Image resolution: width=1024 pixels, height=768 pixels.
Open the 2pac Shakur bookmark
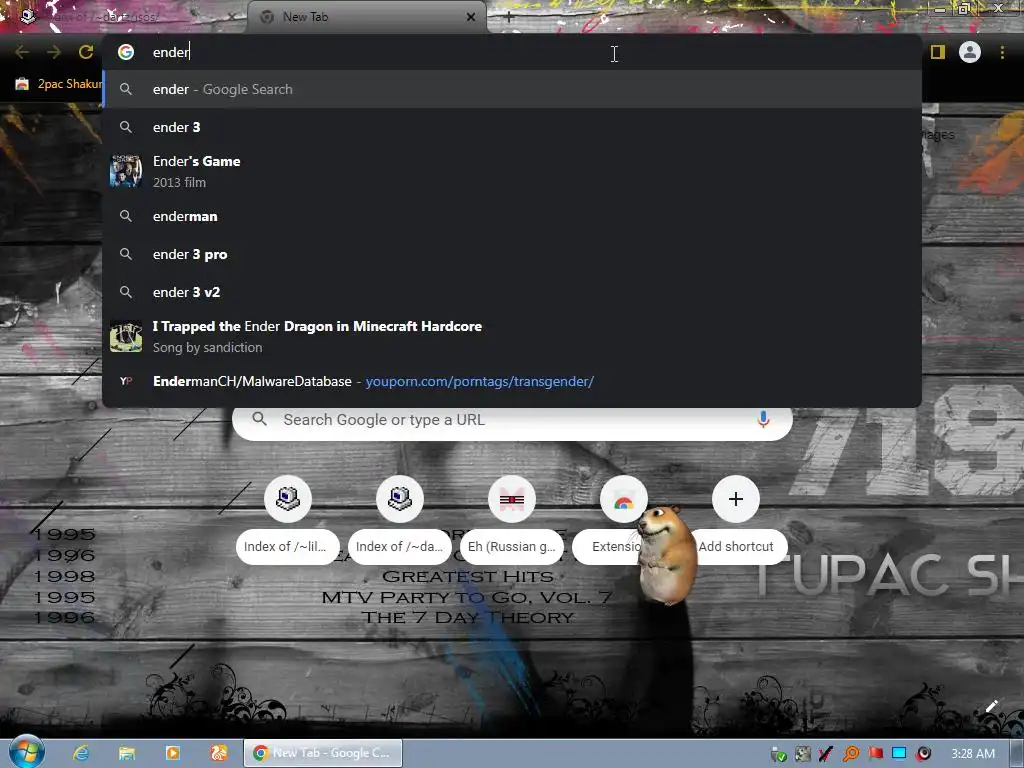click(x=59, y=84)
